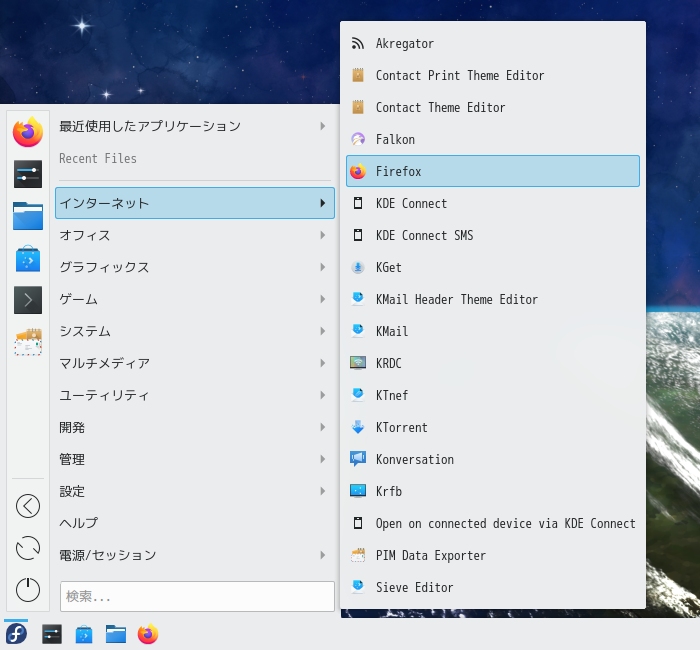Click the KDE Connect phone icon
Screen dimensions: 700x650
pyautogui.click(x=358, y=204)
